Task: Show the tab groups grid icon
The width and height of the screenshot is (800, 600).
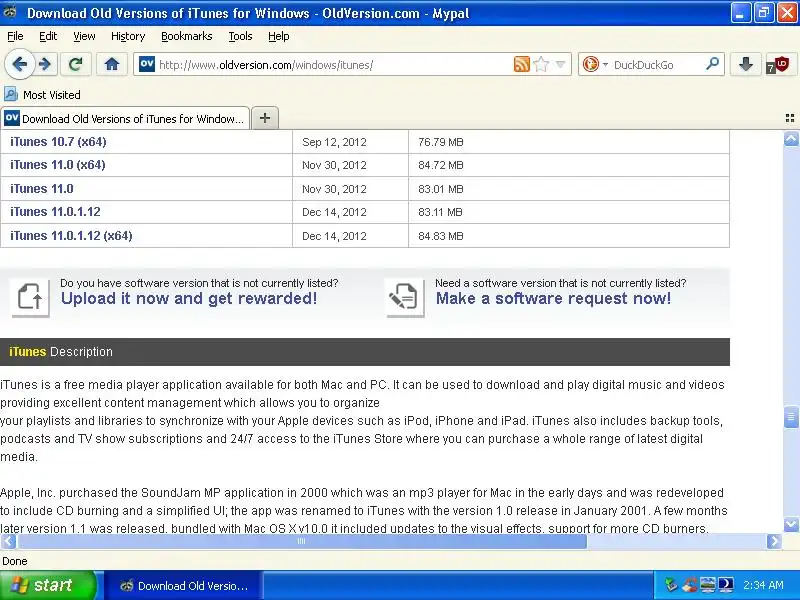Action: pyautogui.click(x=790, y=118)
